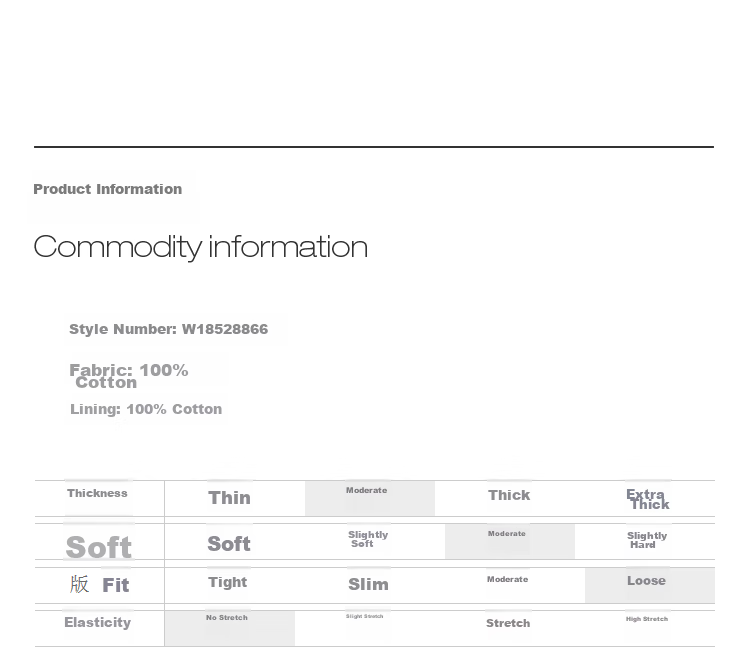The width and height of the screenshot is (750, 647).
Task: Click the 'Commodity information' title
Action: click(x=200, y=247)
